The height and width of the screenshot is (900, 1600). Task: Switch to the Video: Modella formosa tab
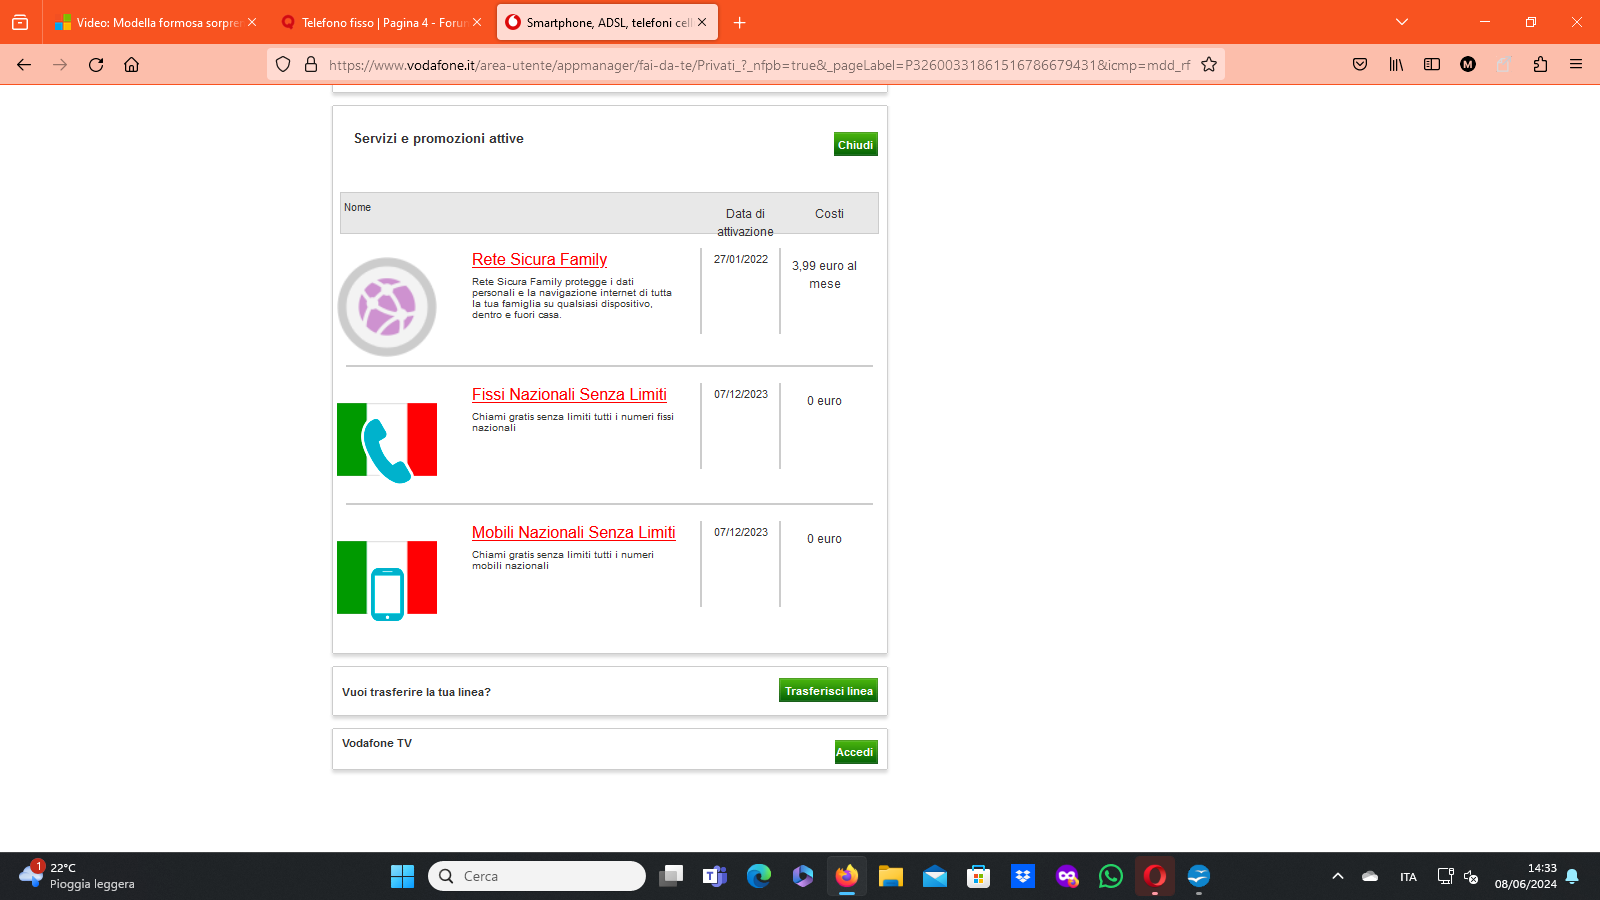point(157,22)
